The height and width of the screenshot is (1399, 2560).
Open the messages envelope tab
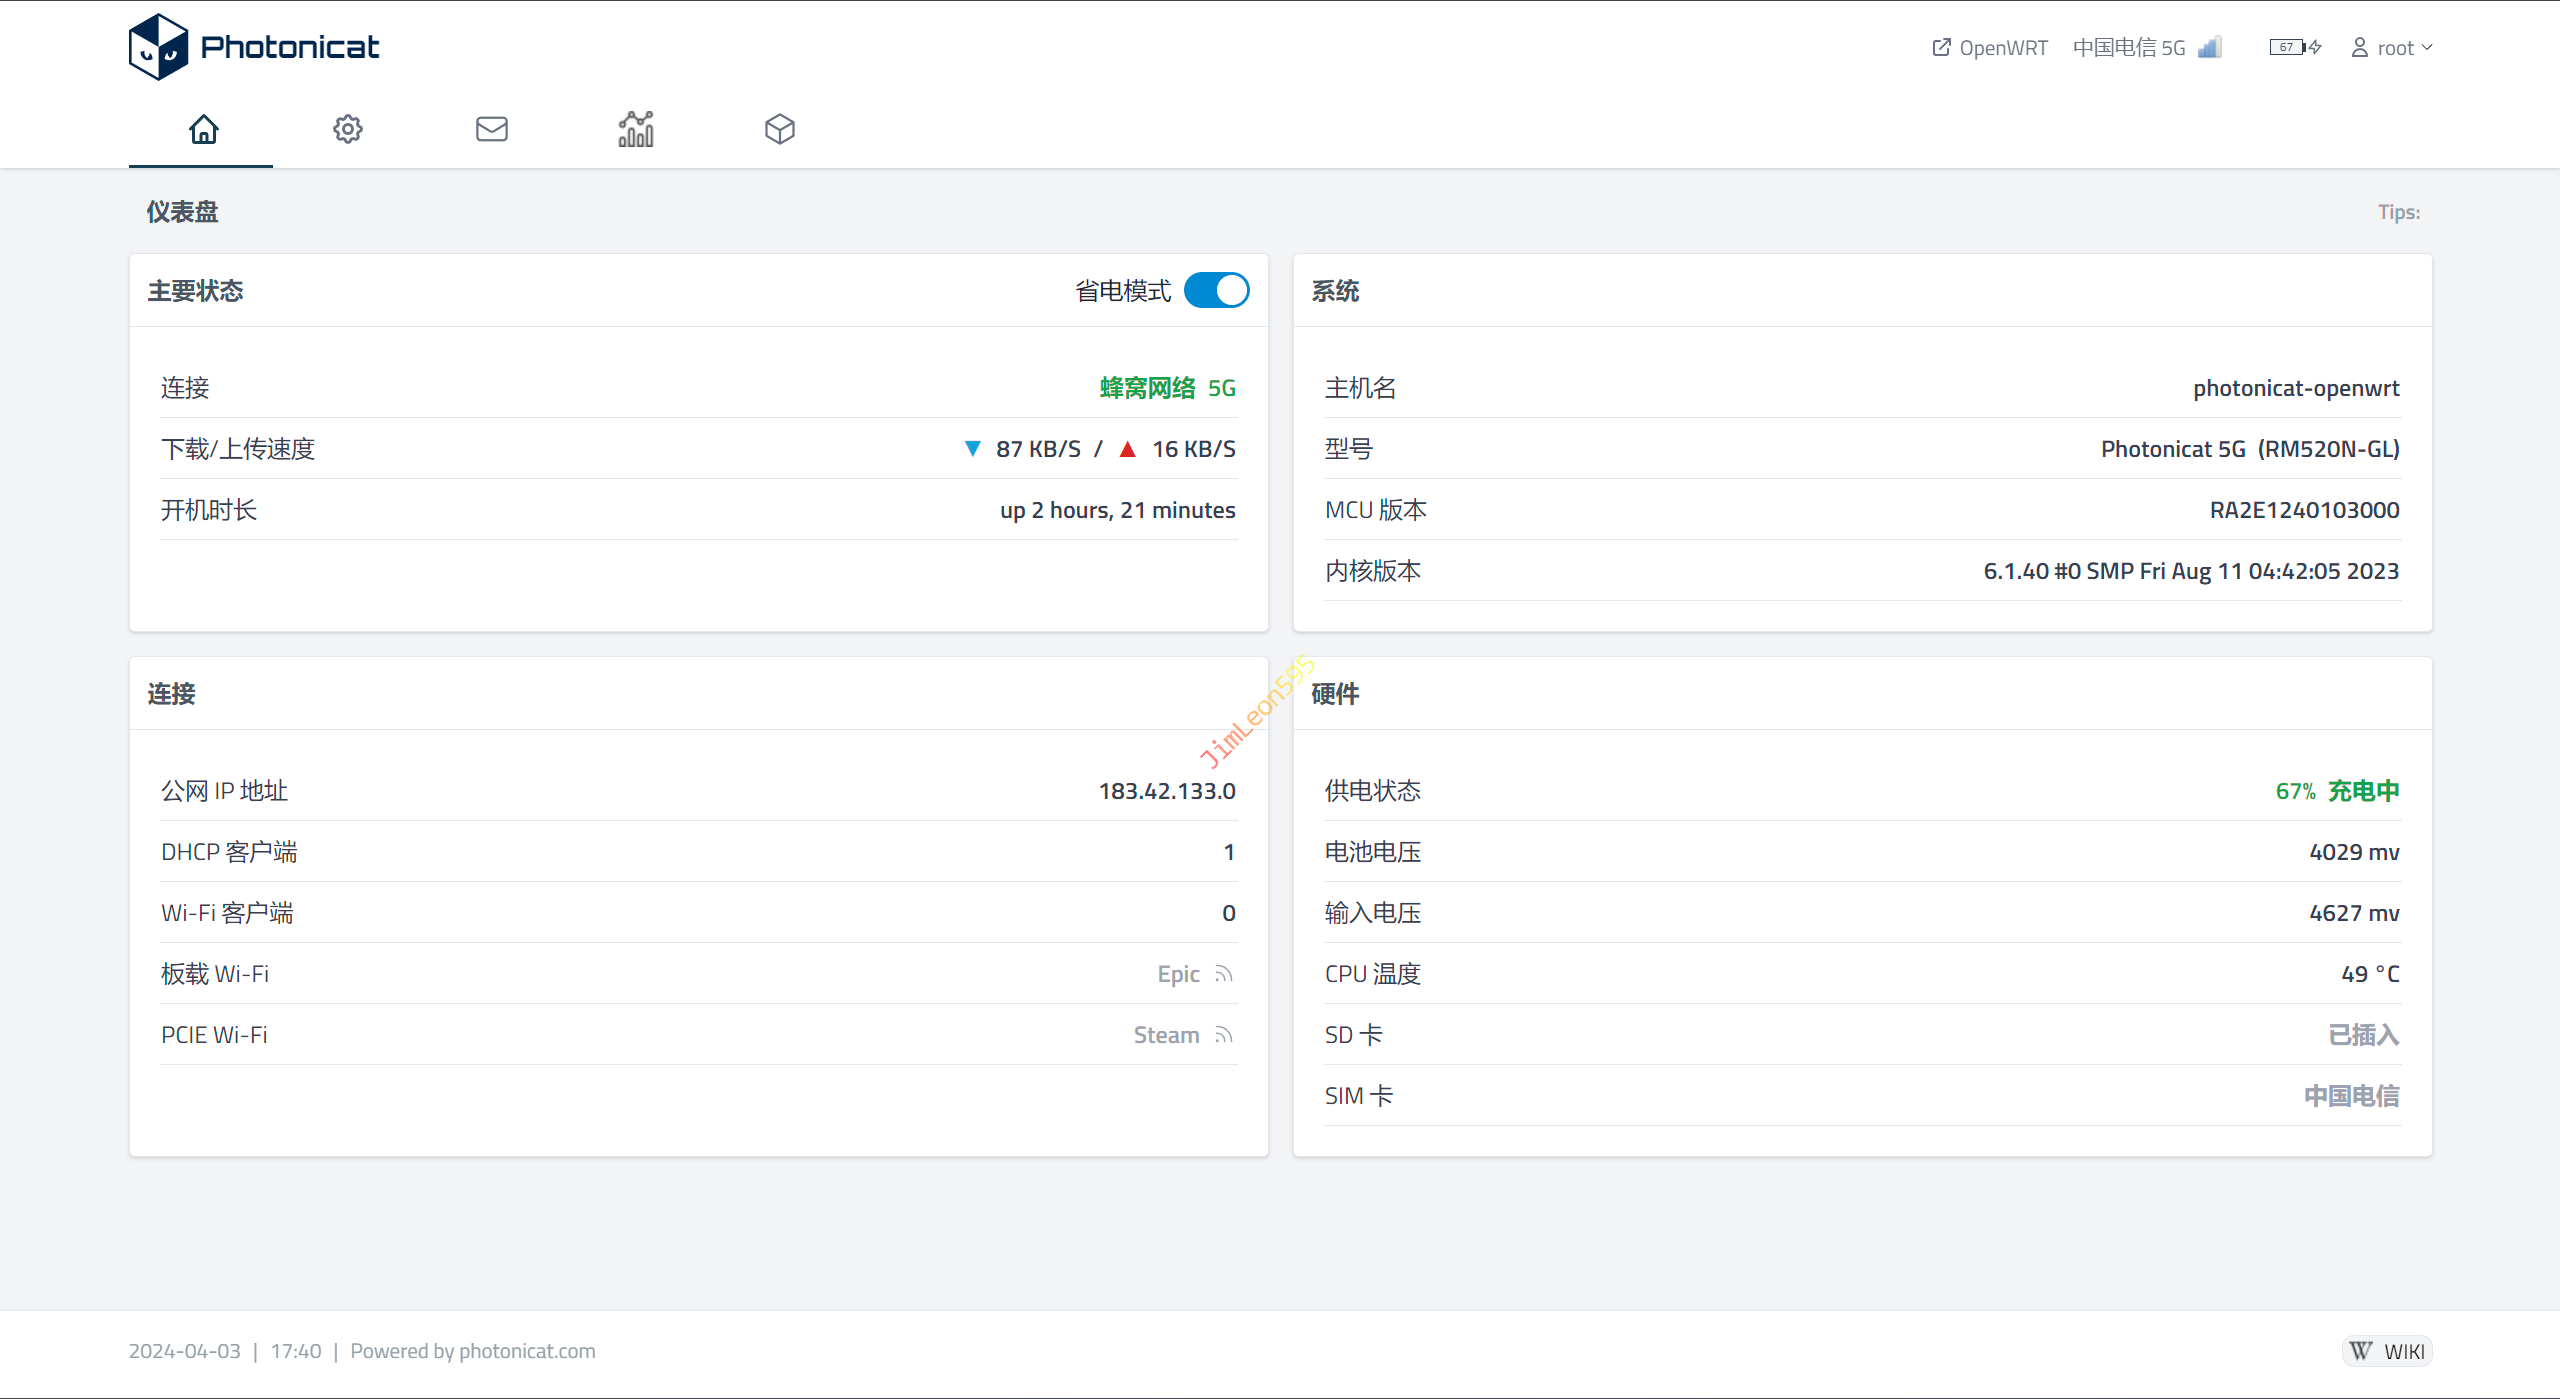(491, 129)
